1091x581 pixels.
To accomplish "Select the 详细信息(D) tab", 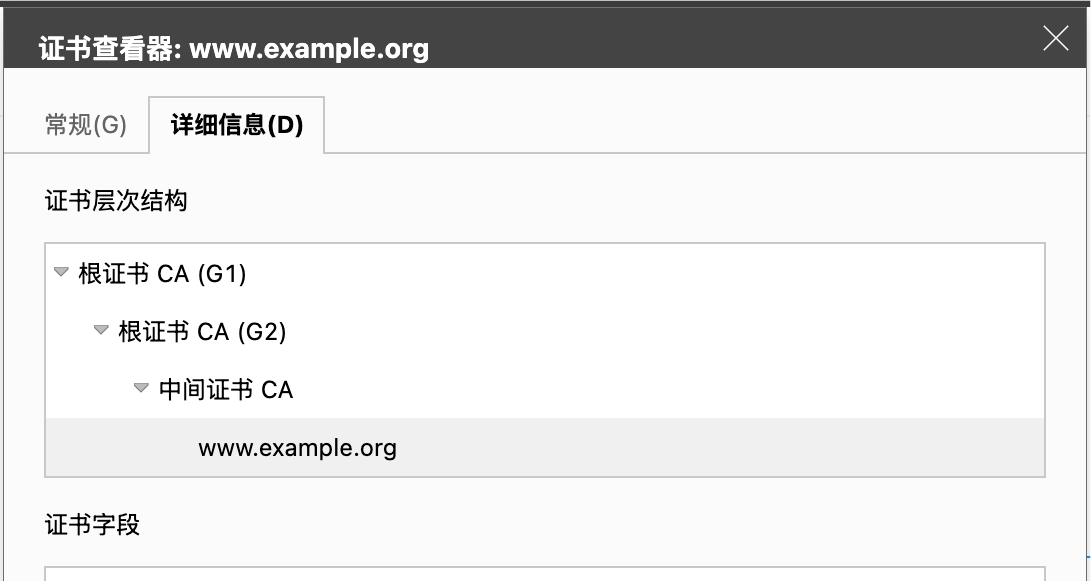I will click(237, 125).
